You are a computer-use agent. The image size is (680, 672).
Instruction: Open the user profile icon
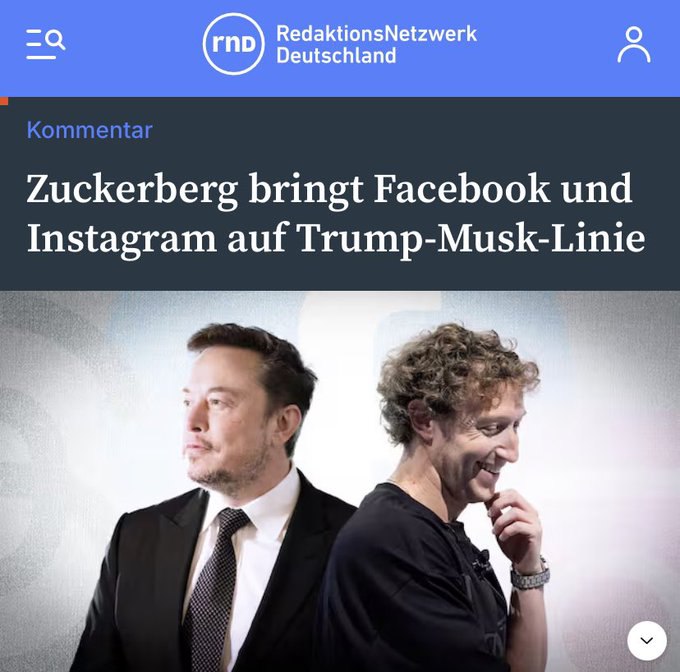pos(634,45)
